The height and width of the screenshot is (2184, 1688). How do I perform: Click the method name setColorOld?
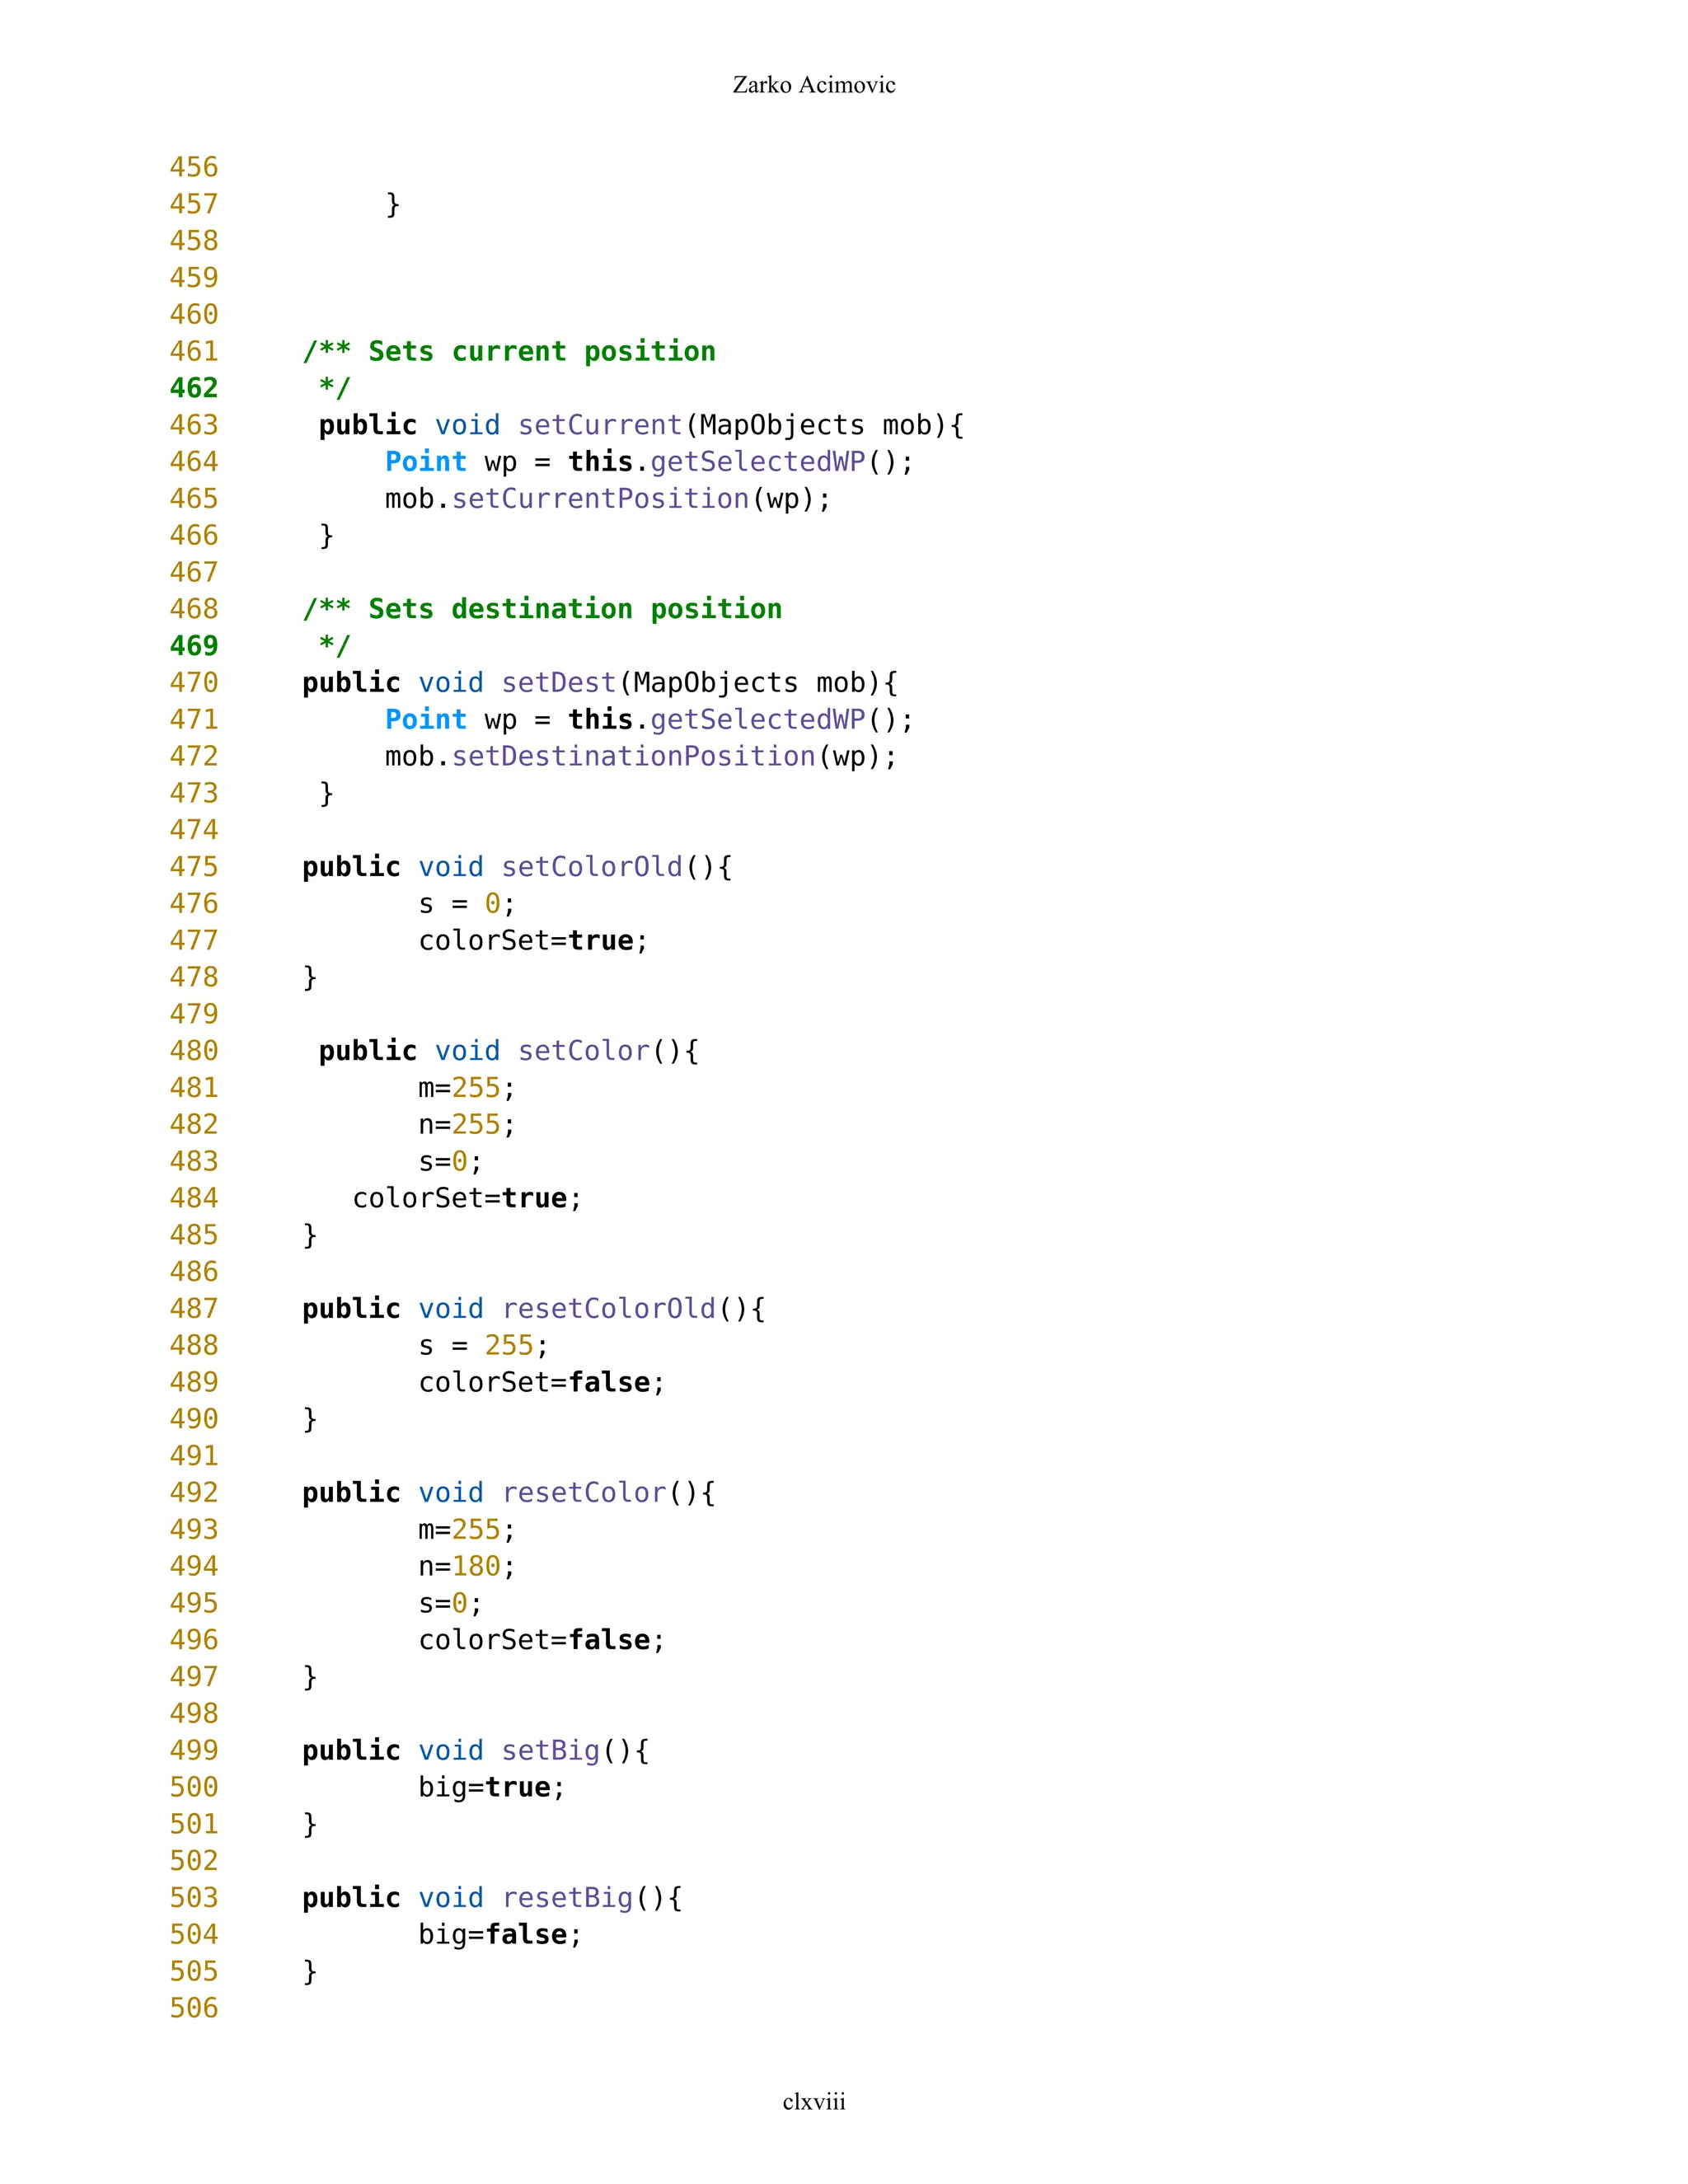592,867
